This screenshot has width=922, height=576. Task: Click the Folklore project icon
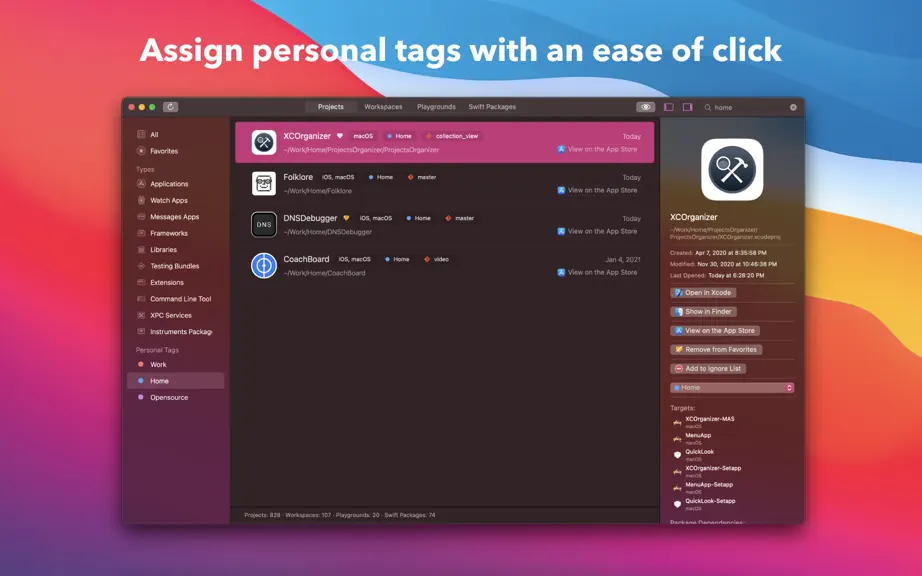click(264, 183)
